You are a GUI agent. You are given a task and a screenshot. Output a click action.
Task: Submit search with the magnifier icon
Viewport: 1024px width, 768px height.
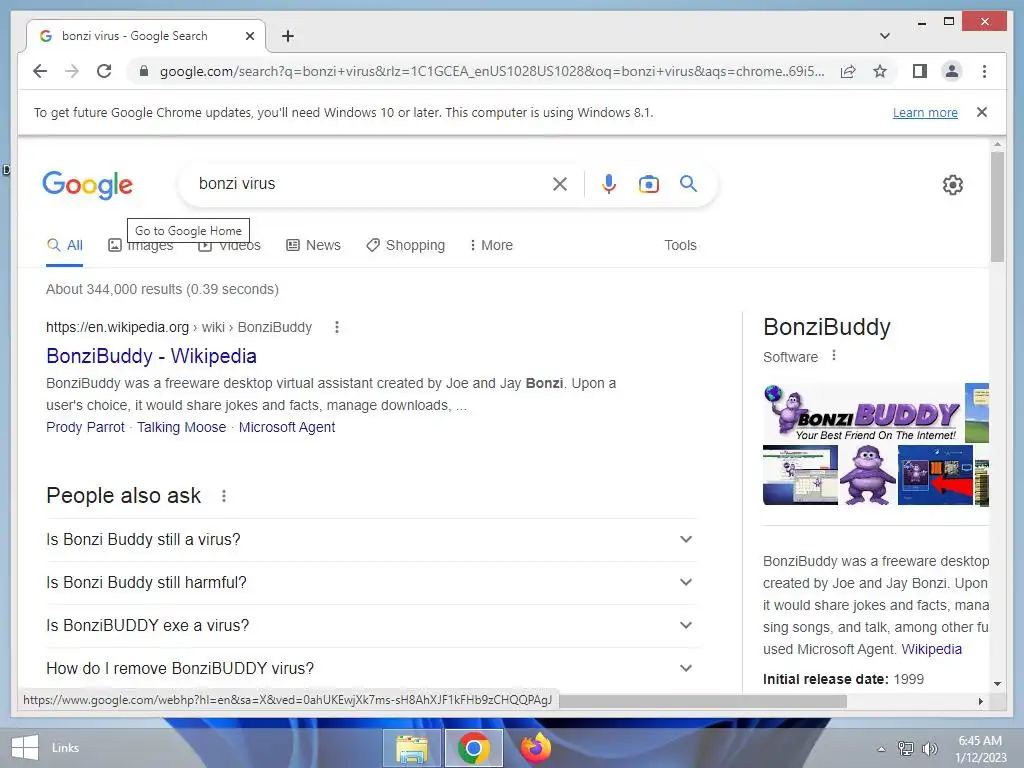688,184
